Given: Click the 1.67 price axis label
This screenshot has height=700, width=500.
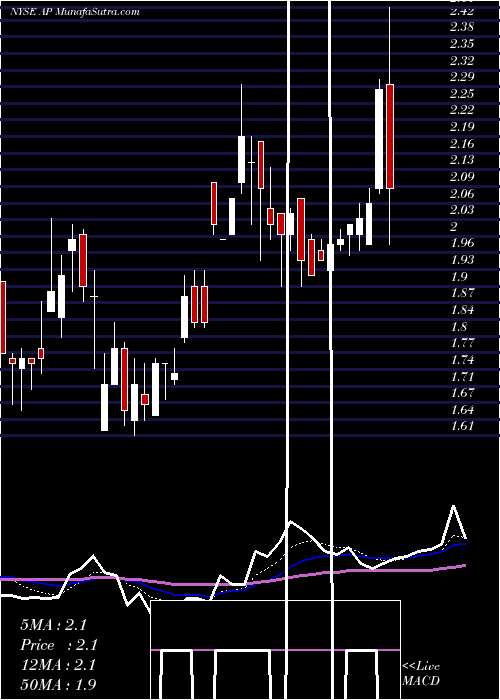Looking at the screenshot, I should coord(462,393).
